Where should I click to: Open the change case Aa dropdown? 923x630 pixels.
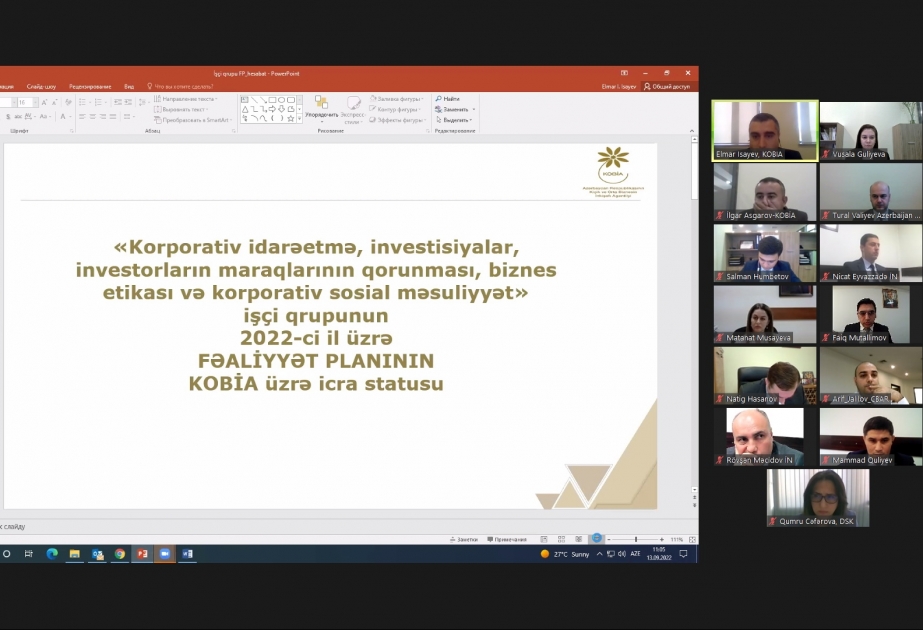coord(44,117)
